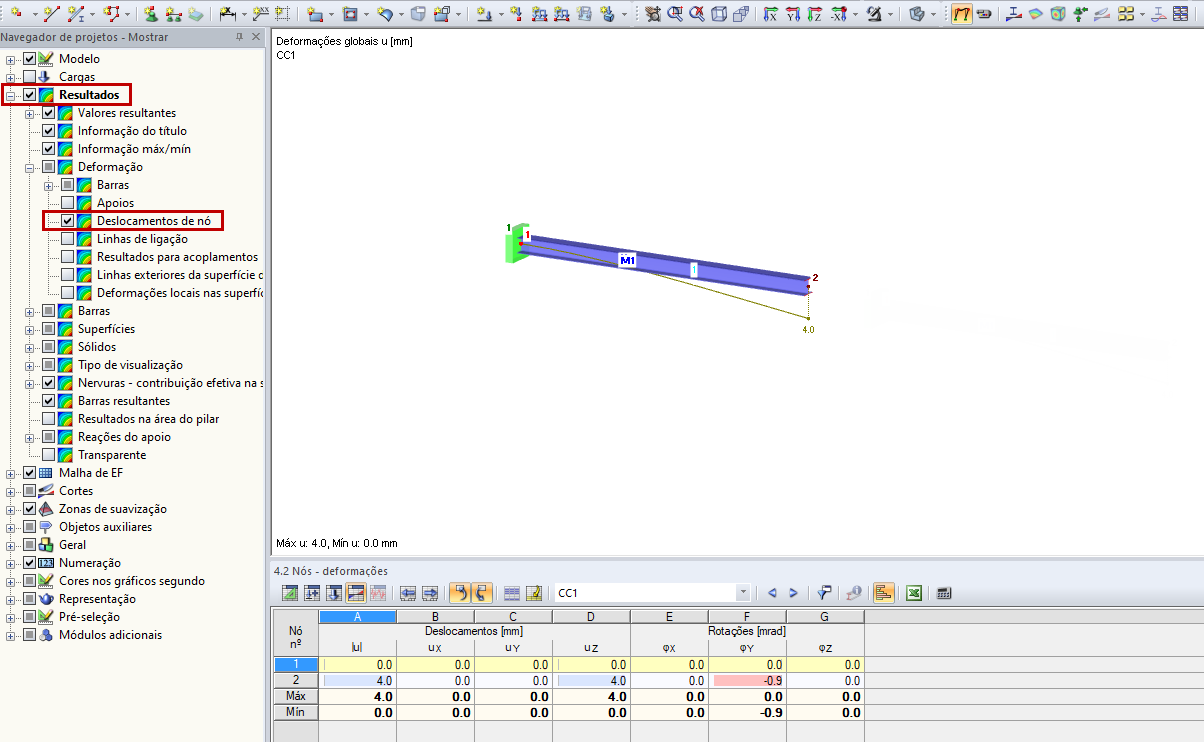Select Tipo de visualização tree item
The width and height of the screenshot is (1204, 742).
coord(130,365)
